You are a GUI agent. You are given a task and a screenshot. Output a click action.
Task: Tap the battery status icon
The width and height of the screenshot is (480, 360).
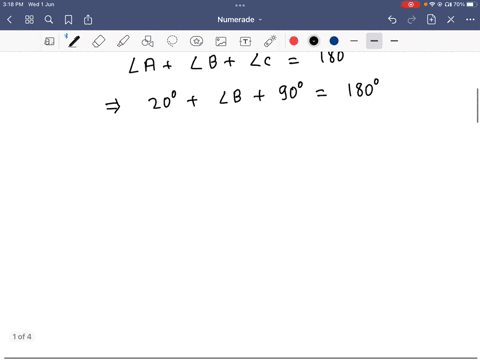(471, 4)
